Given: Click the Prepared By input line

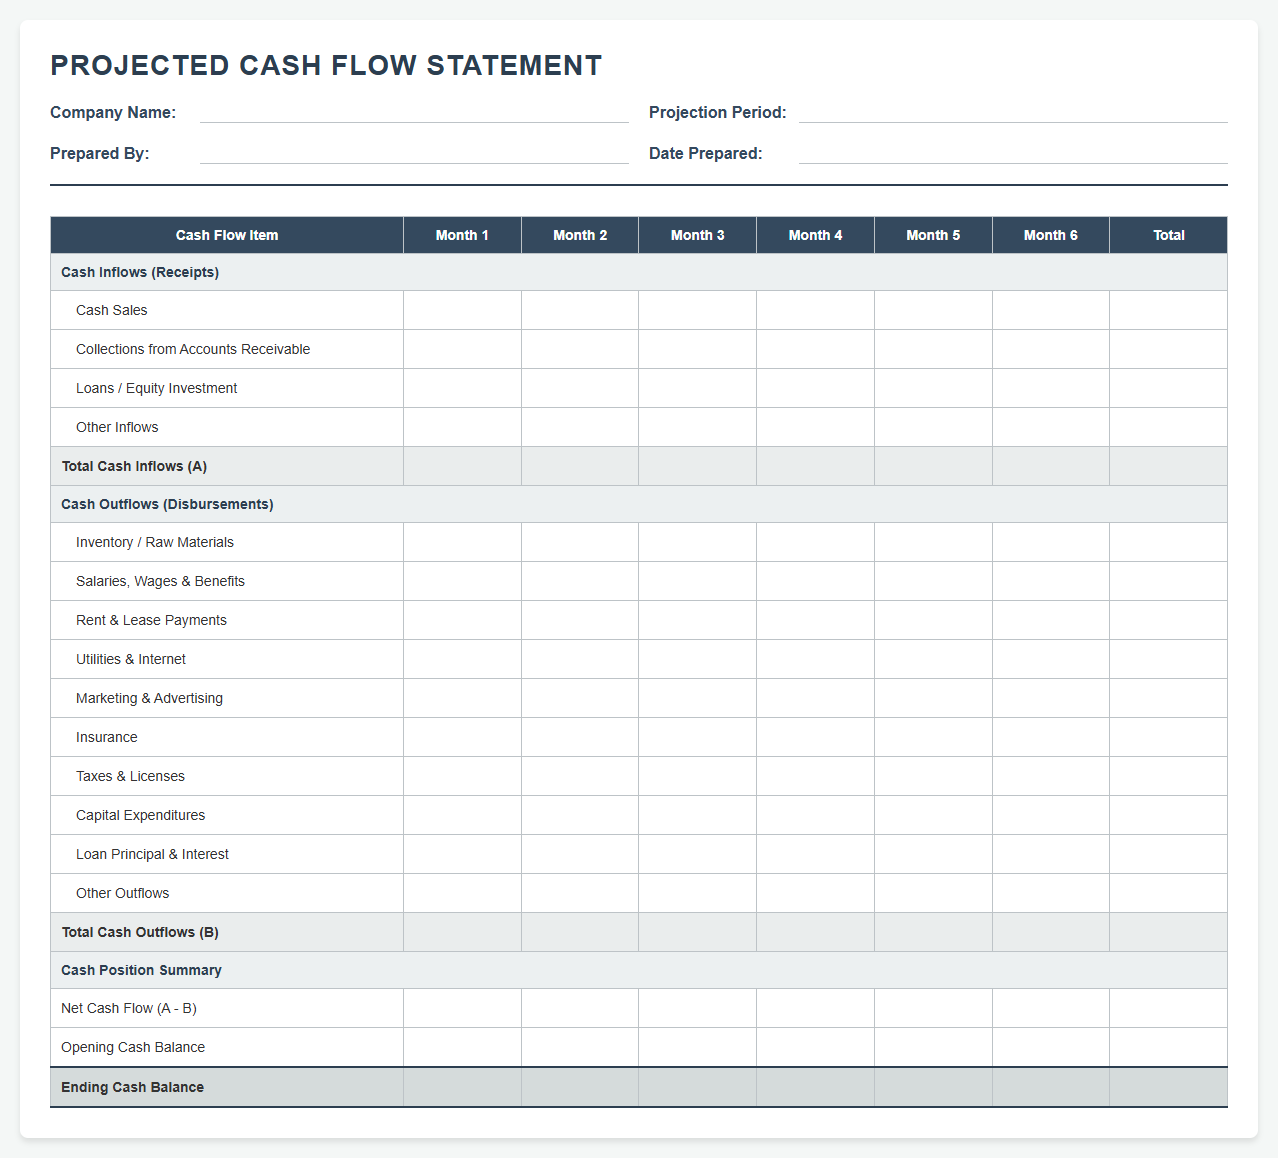Looking at the screenshot, I should [x=414, y=153].
